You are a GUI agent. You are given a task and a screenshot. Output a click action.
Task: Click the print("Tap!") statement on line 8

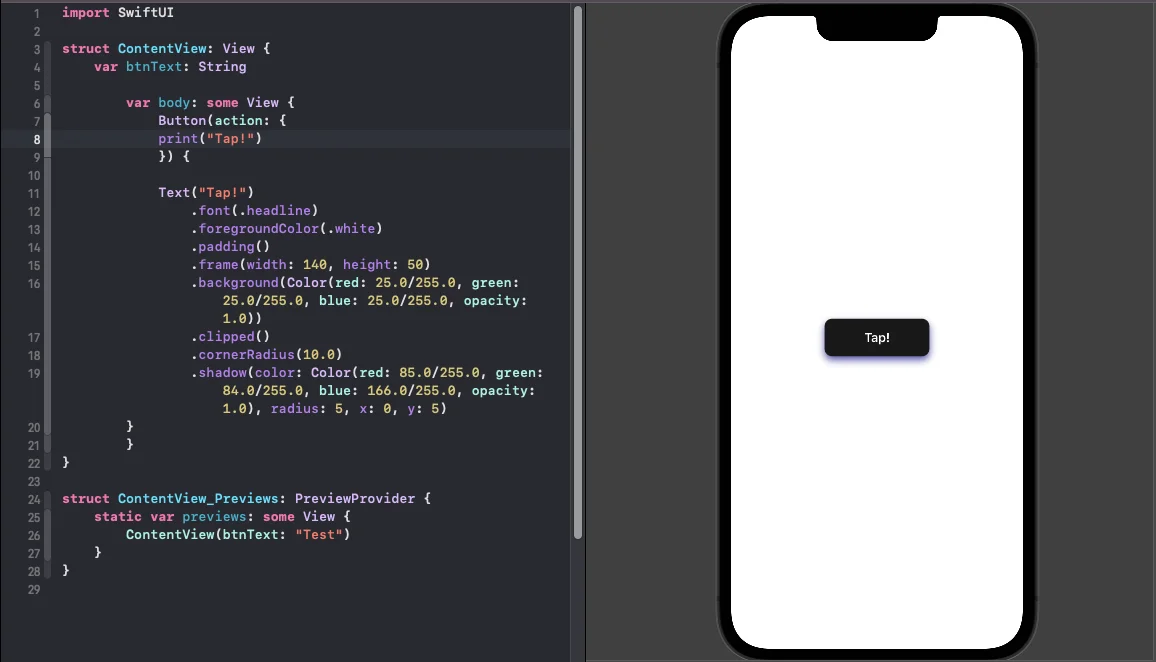point(210,139)
